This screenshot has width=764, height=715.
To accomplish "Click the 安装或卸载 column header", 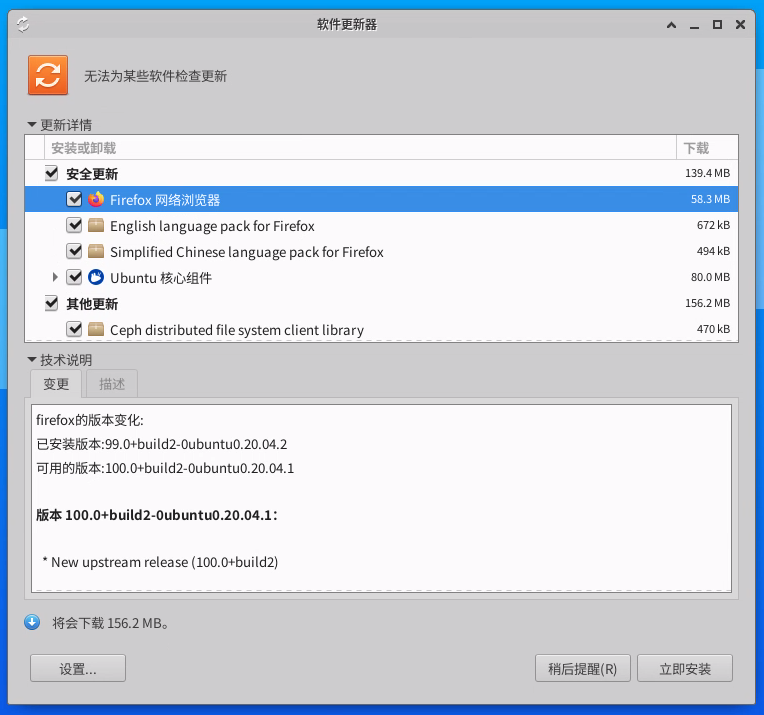I will [x=360, y=148].
